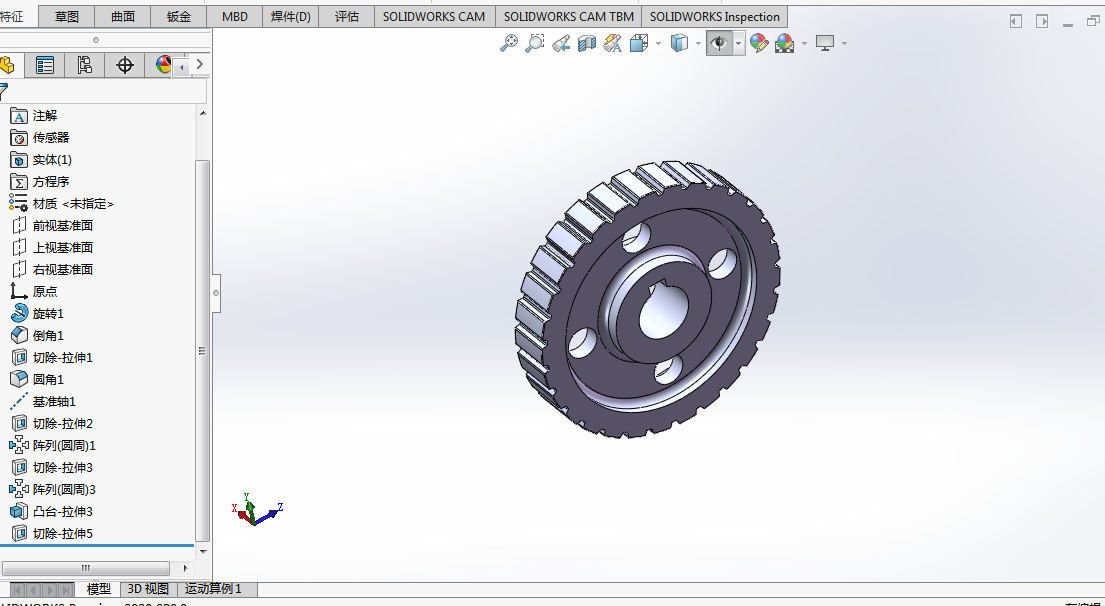The image size is (1105, 606).
Task: Open the 钣金 tab
Action: 179,16
